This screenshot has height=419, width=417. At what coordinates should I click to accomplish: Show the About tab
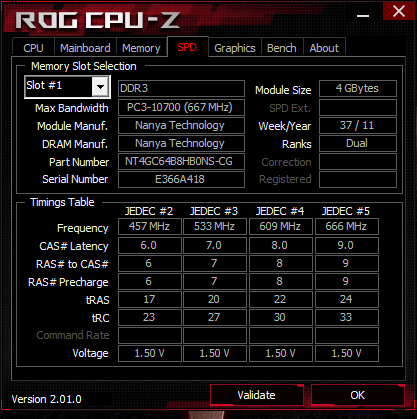[324, 48]
